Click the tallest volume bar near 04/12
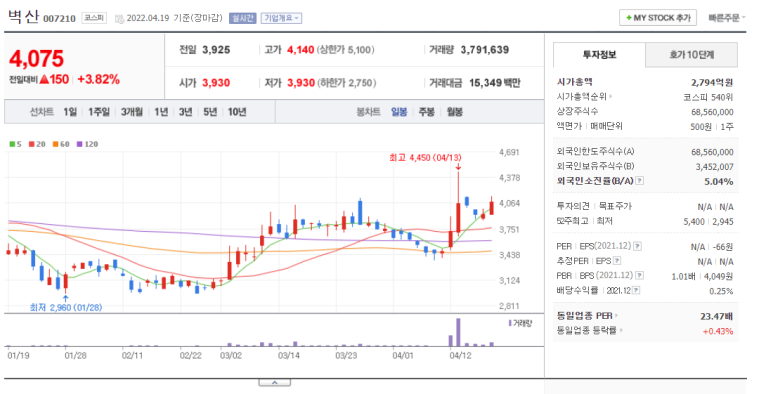773x394 pixels. coord(458,332)
